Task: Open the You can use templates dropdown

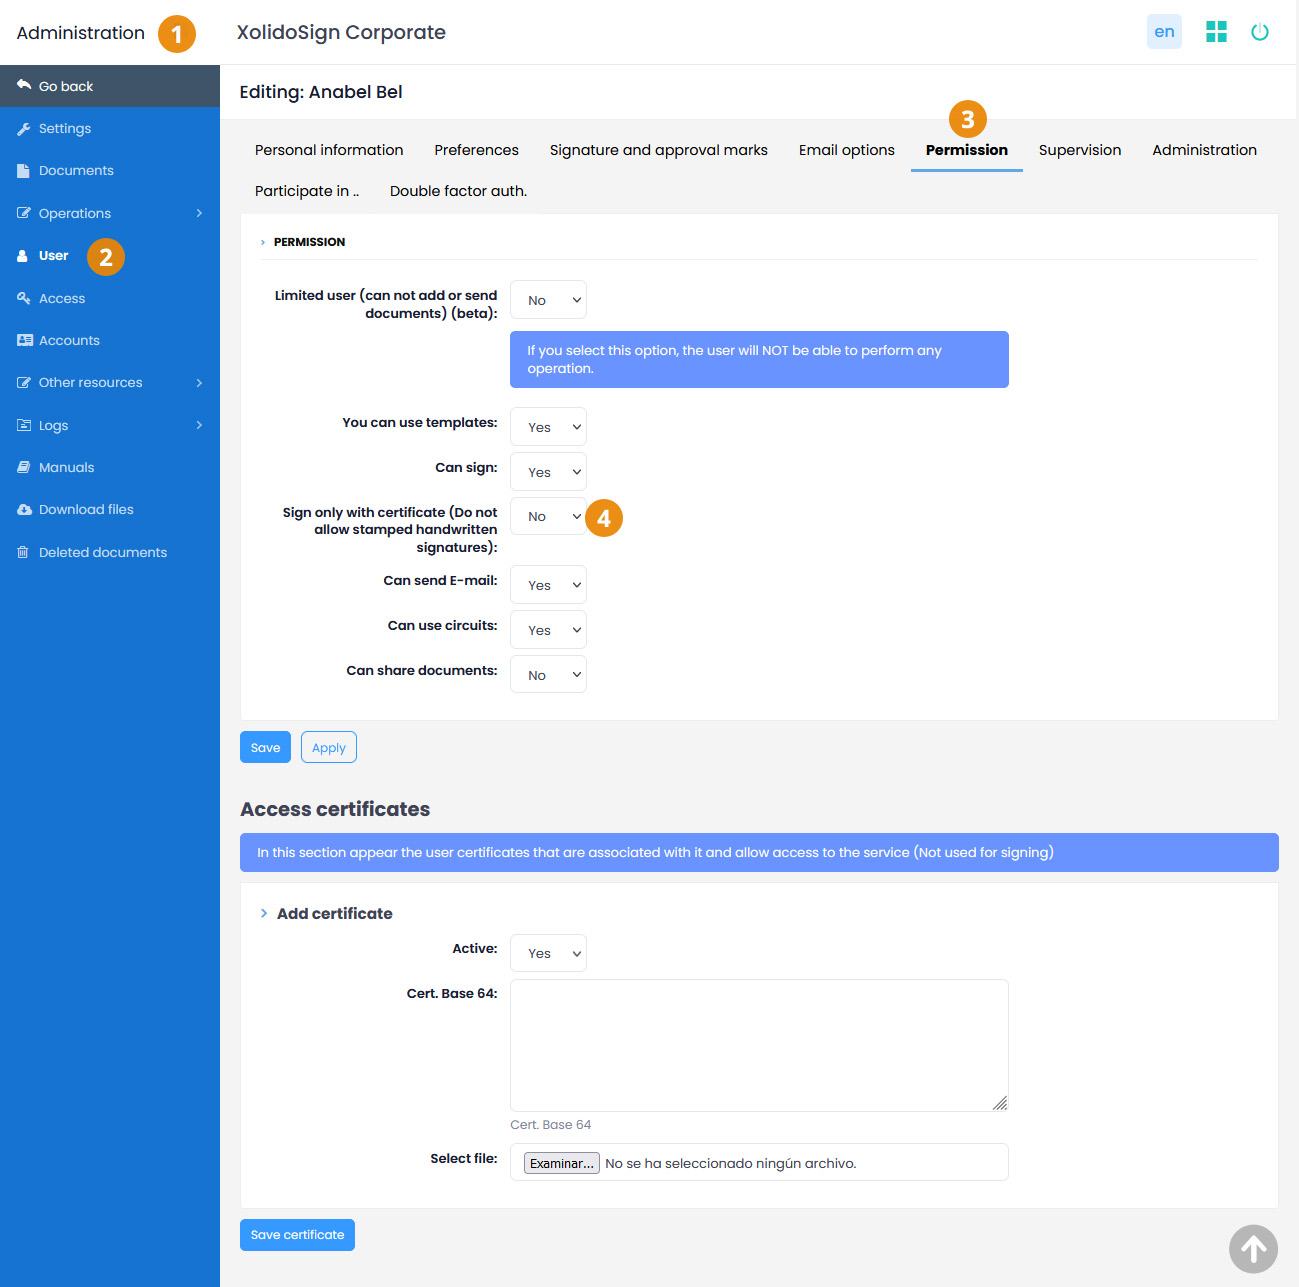Action: click(548, 427)
